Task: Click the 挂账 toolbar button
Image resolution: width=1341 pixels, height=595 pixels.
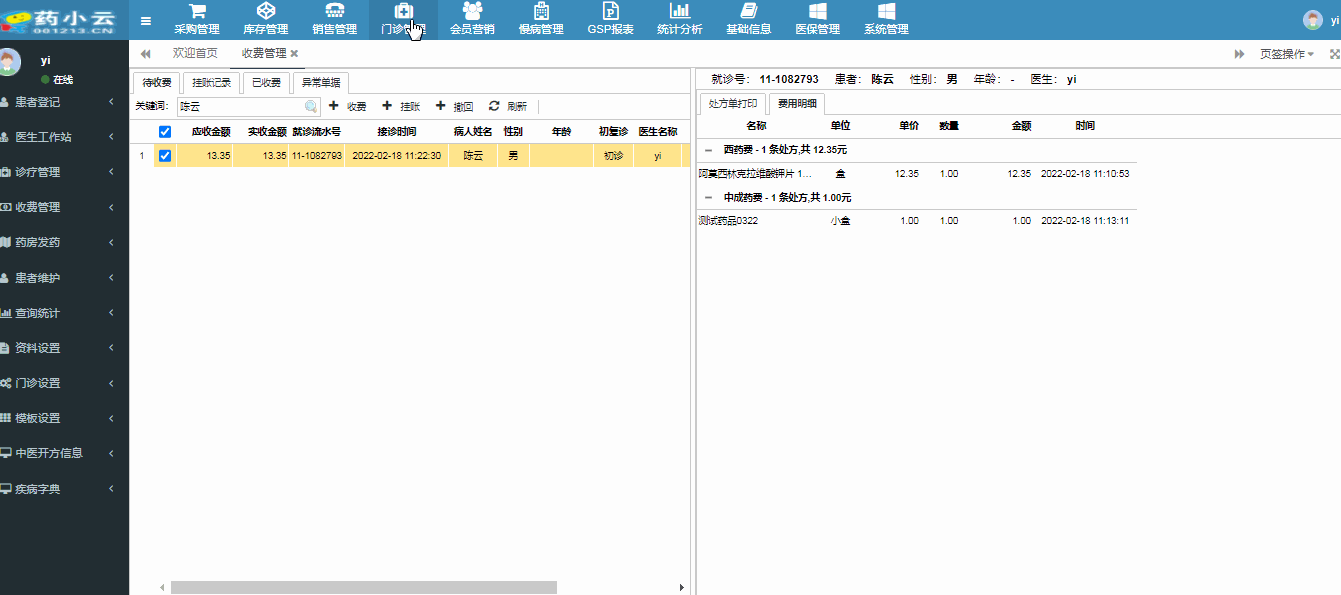Action: point(401,106)
